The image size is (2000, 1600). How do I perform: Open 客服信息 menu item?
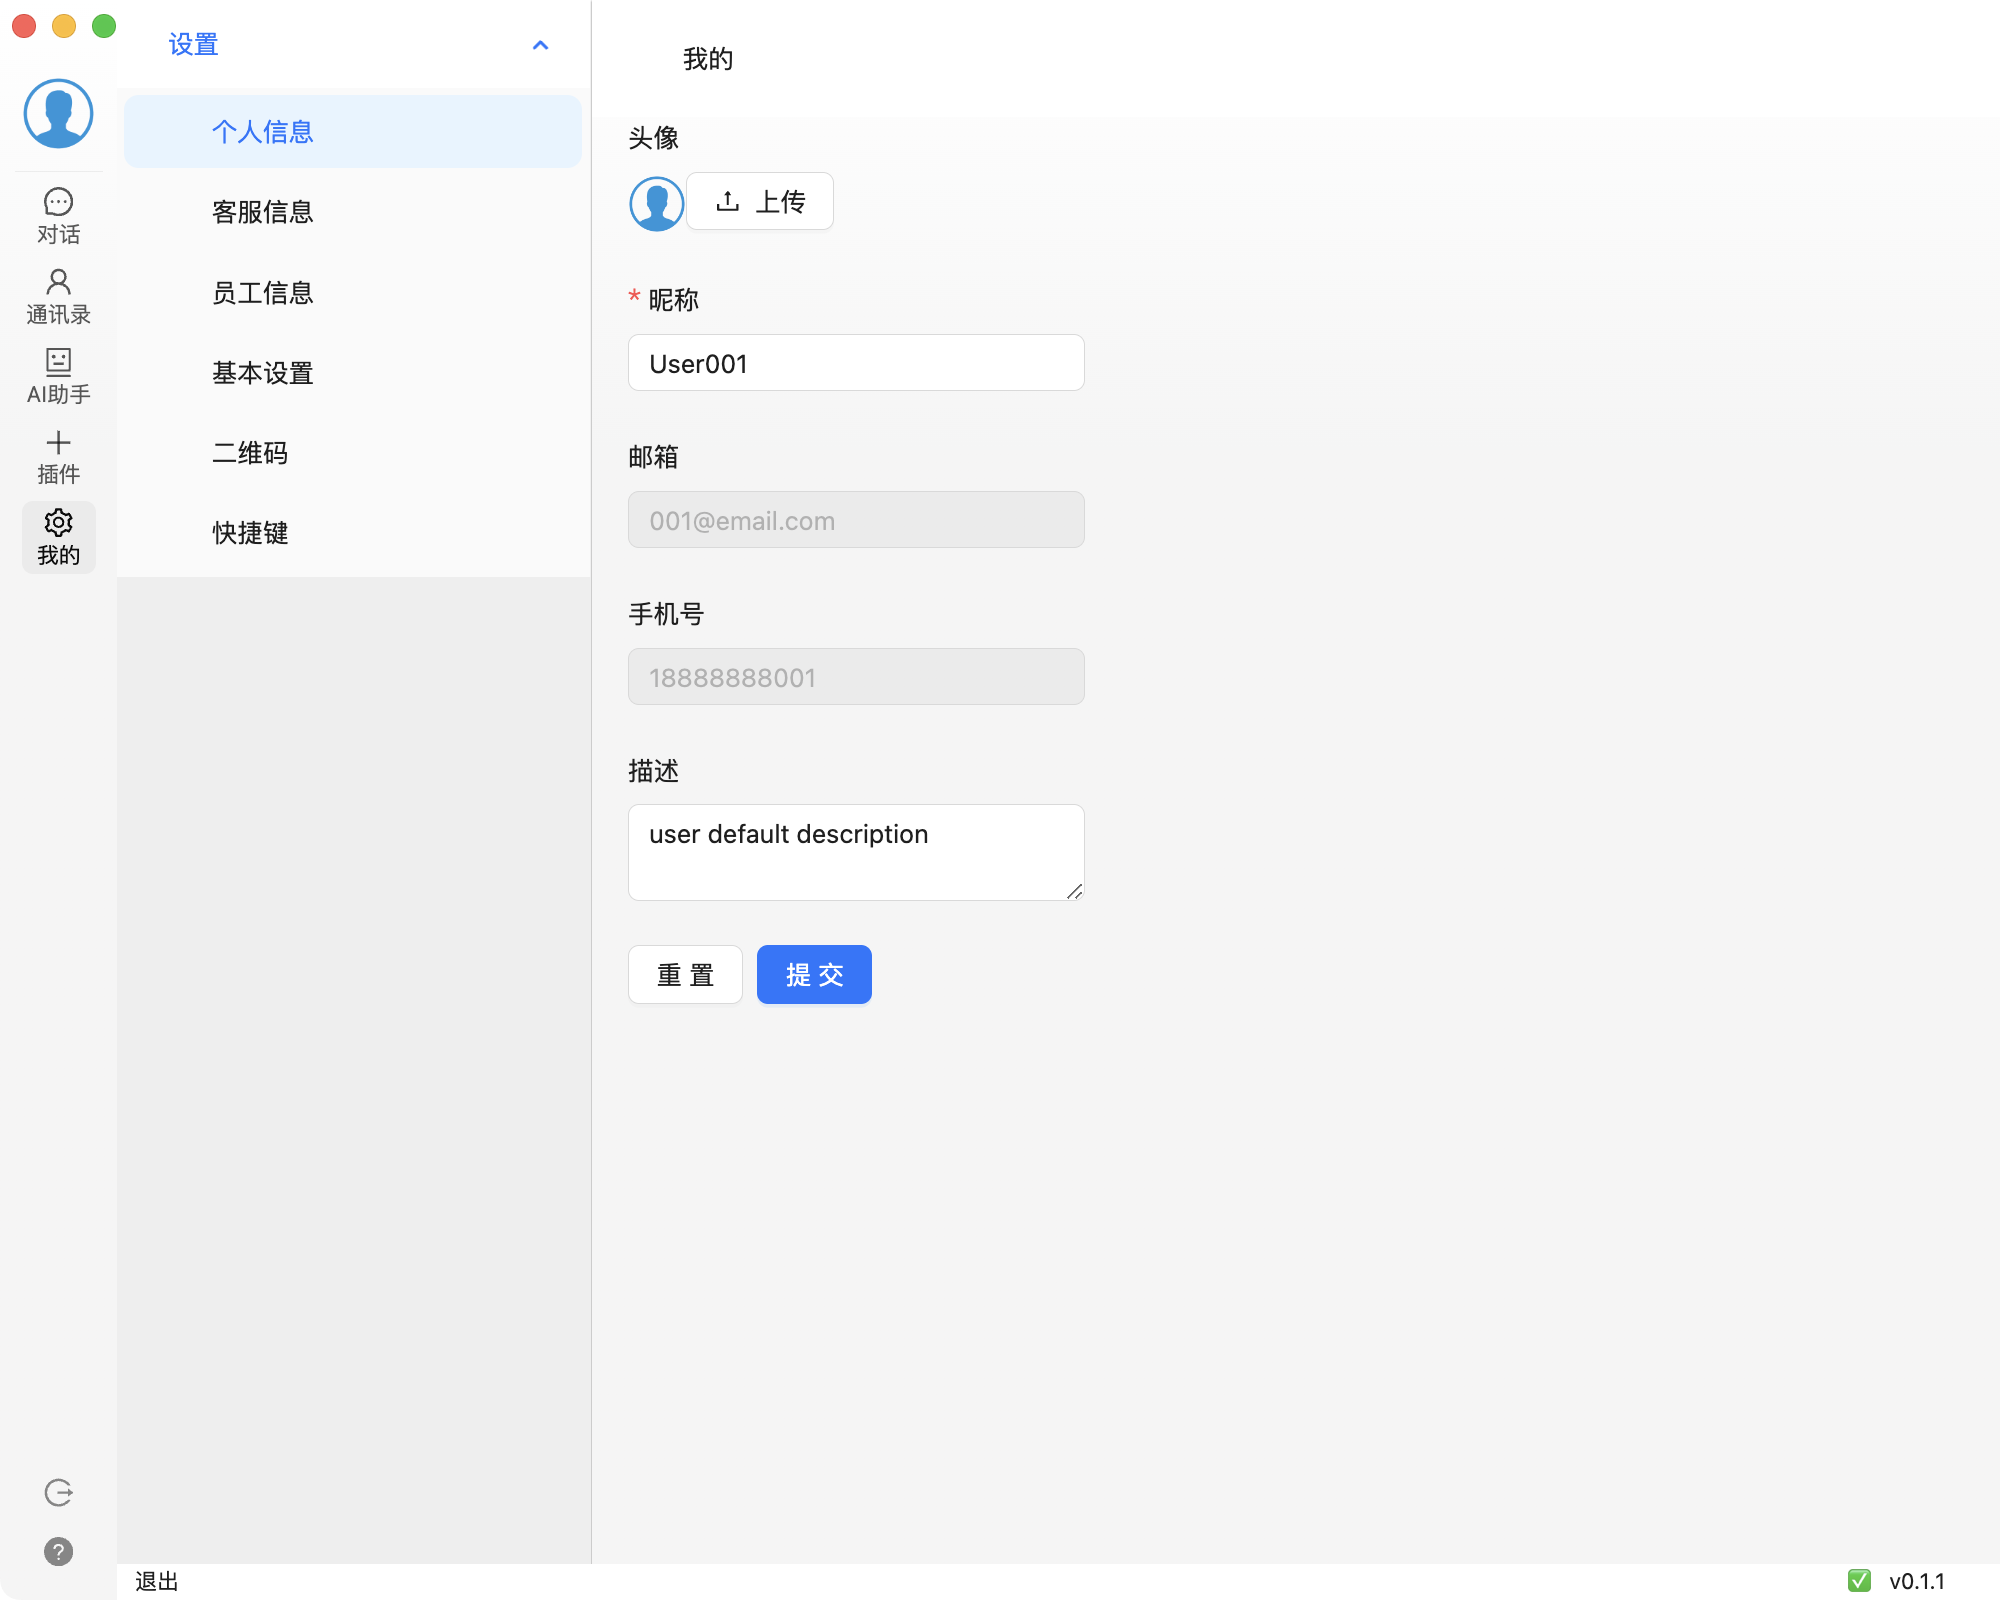[263, 212]
